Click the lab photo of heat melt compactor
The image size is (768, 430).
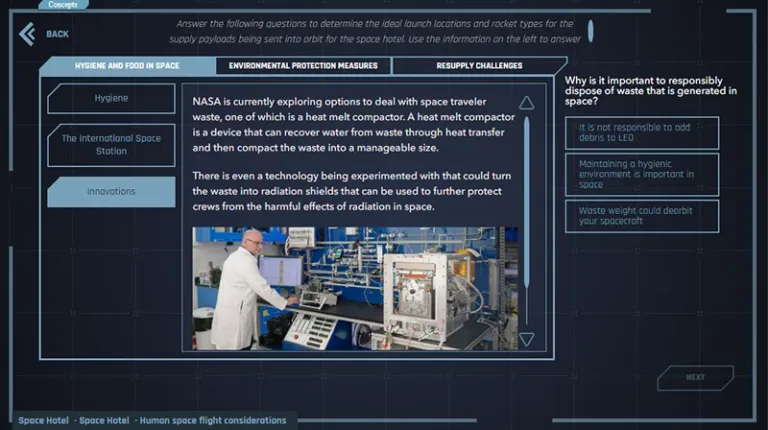[x=355, y=288]
